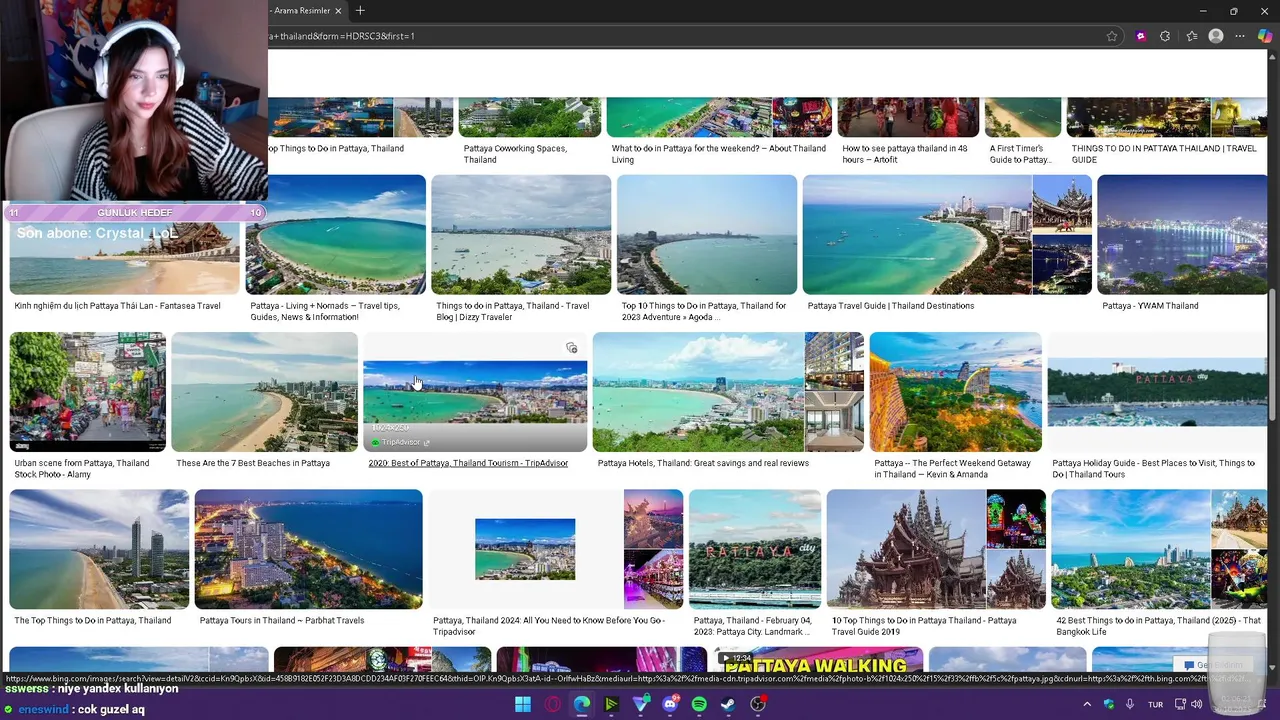Open the Extensions puzzle icon
The image size is (1280, 720).
point(1165,36)
